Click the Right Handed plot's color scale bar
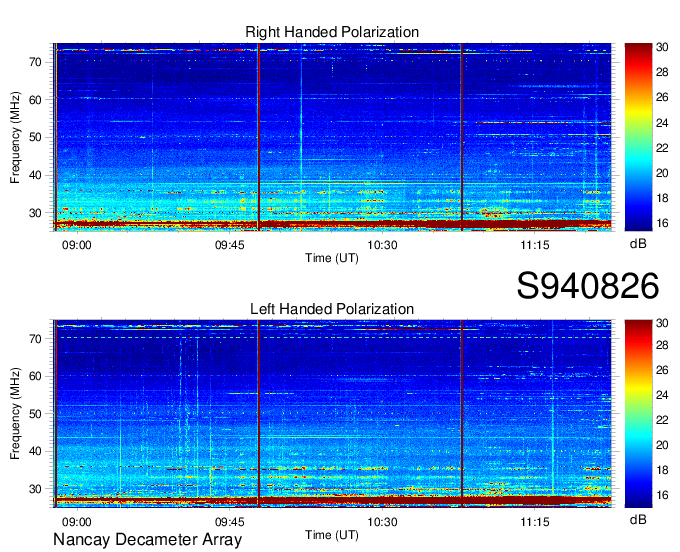 (638, 137)
